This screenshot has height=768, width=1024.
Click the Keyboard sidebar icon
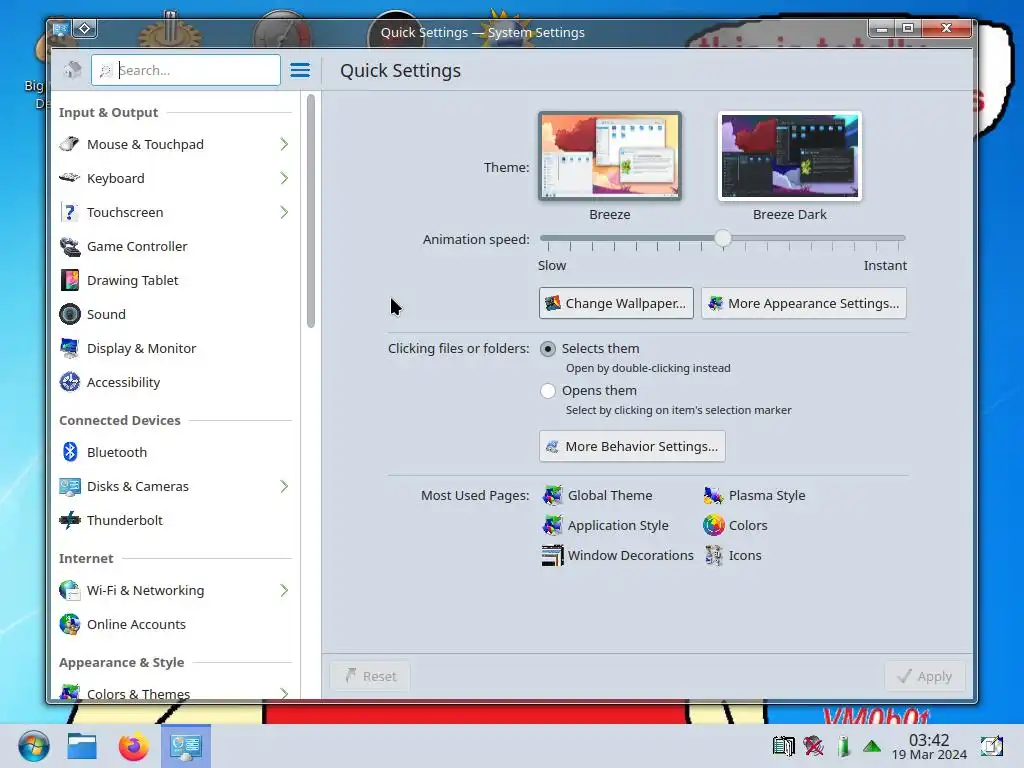click(69, 178)
